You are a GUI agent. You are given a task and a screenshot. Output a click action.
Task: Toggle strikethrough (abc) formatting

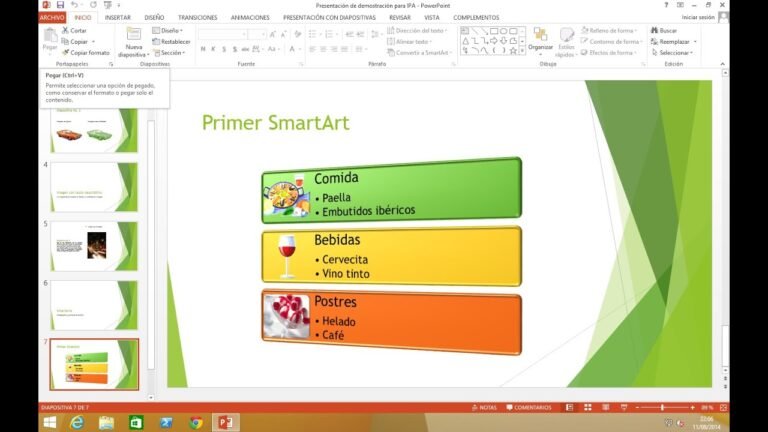(245, 49)
